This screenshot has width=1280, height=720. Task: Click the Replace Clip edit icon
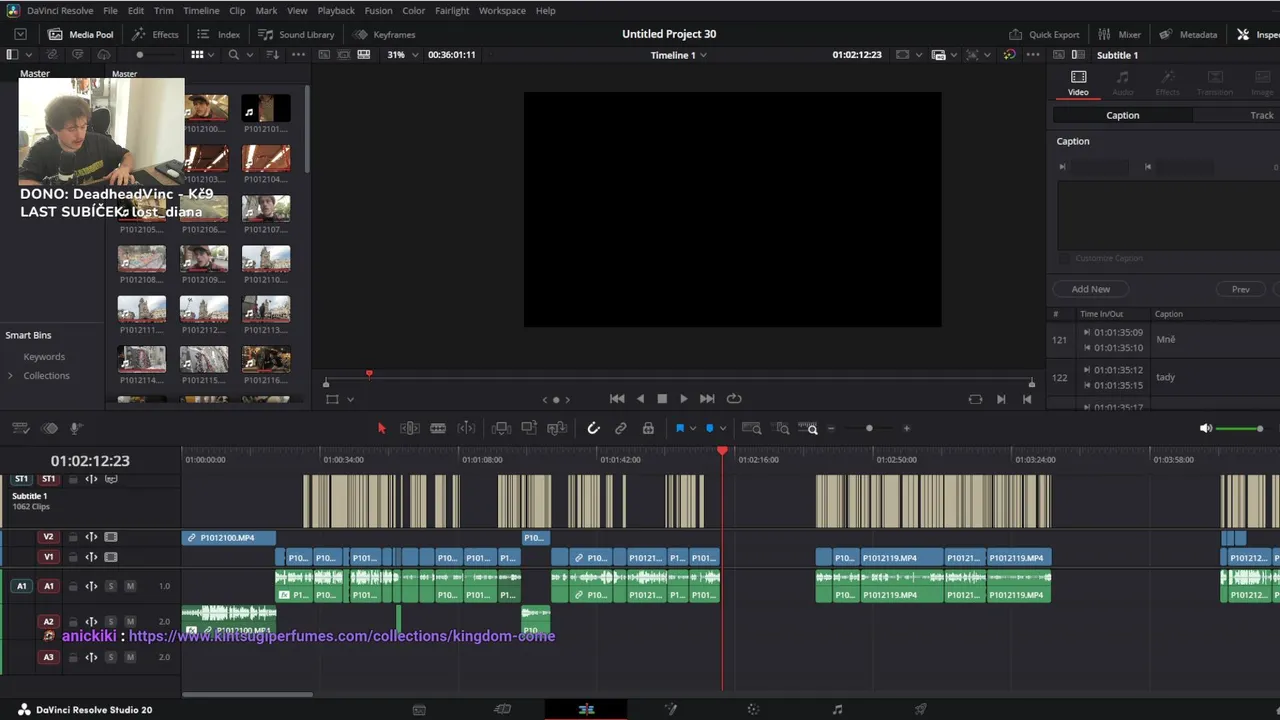pyautogui.click(x=557, y=428)
